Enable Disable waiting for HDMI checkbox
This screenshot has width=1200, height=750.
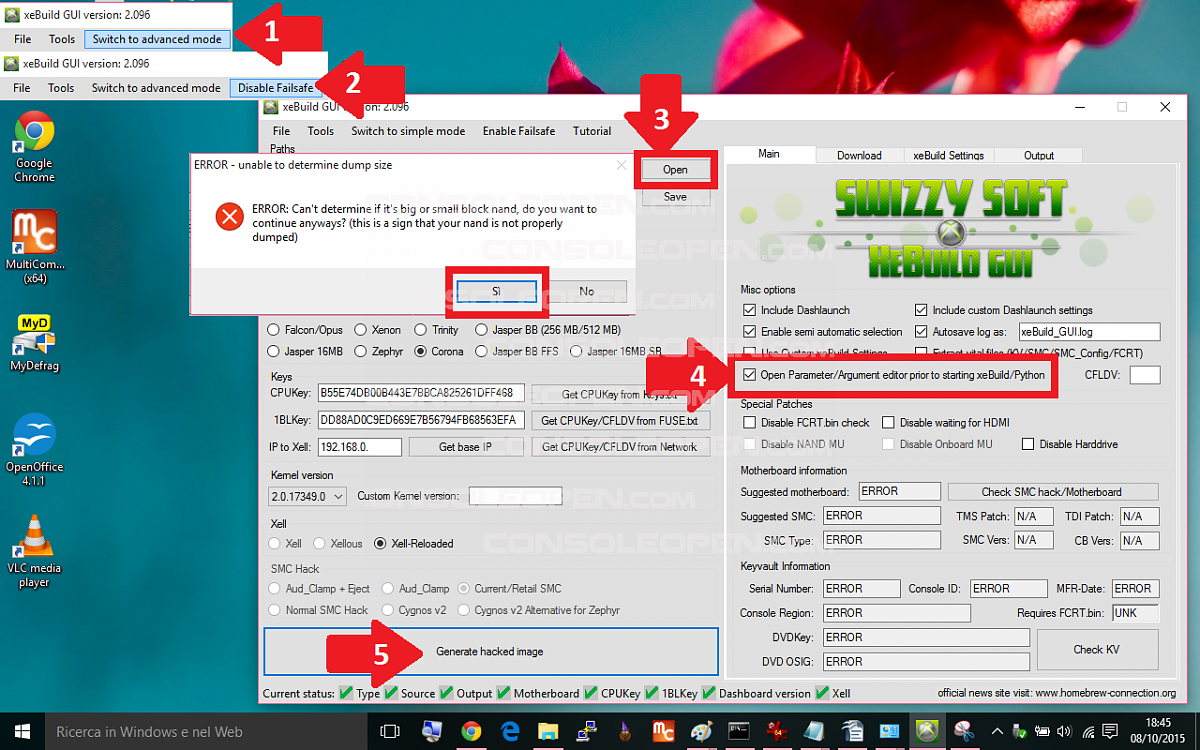click(x=888, y=423)
